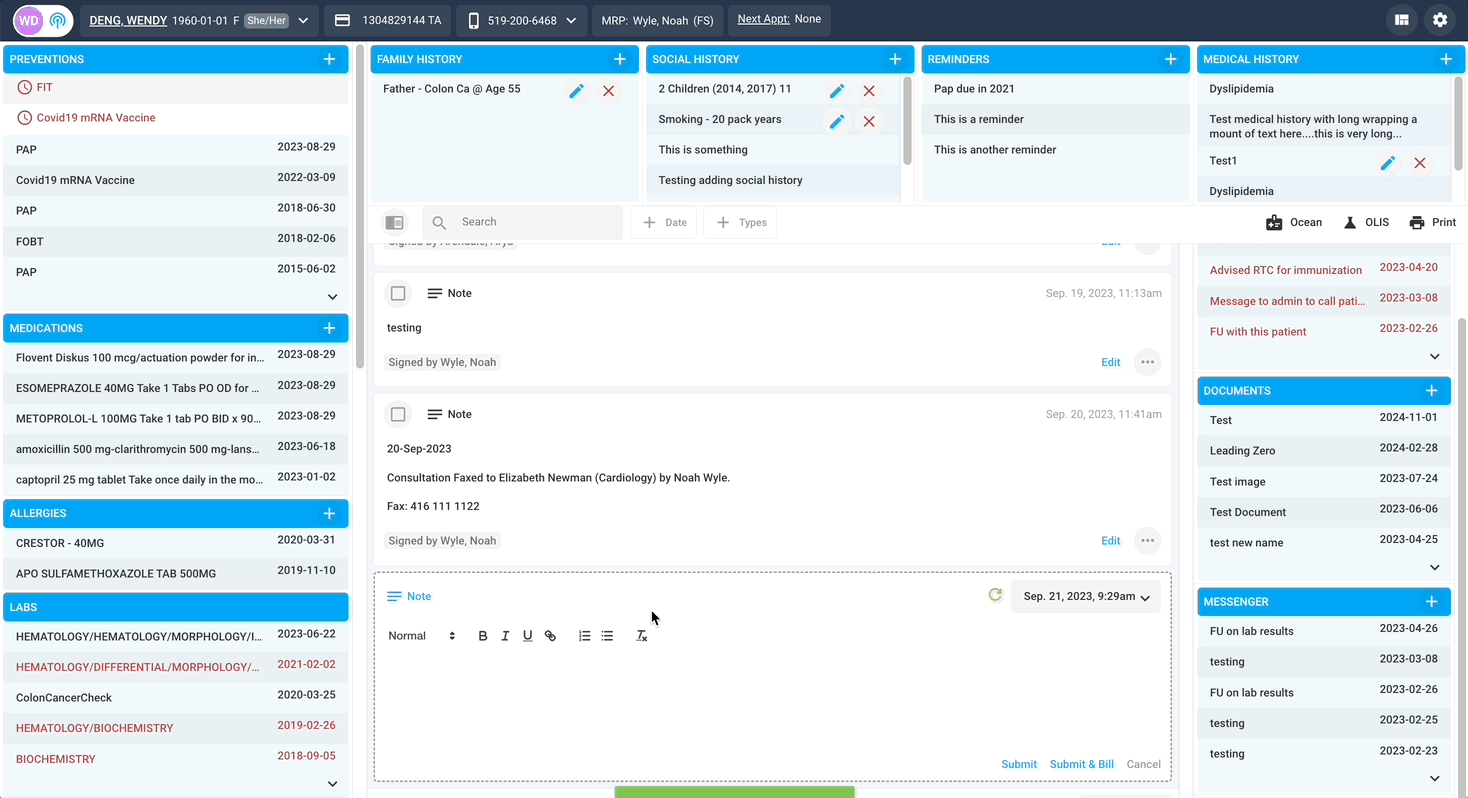Viewport: 1468px width, 798px height.
Task: Click the green refresh icon in new note
Action: tap(995, 595)
